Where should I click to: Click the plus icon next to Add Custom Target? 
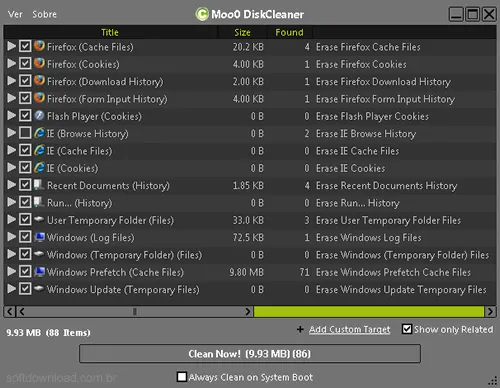300,329
